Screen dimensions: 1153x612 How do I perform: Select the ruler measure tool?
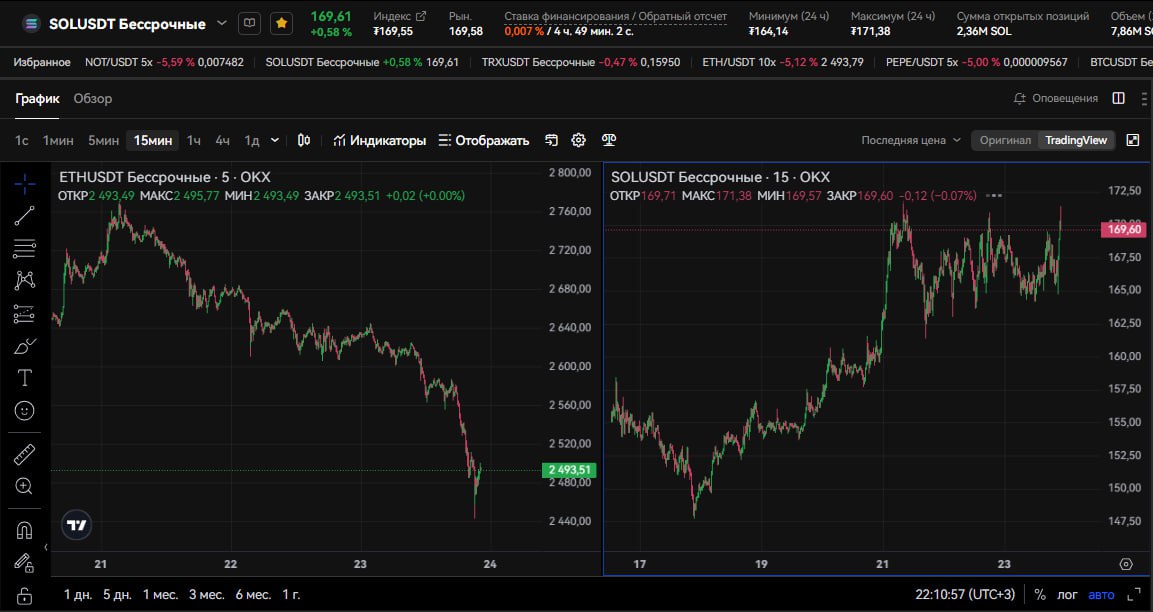pos(24,455)
